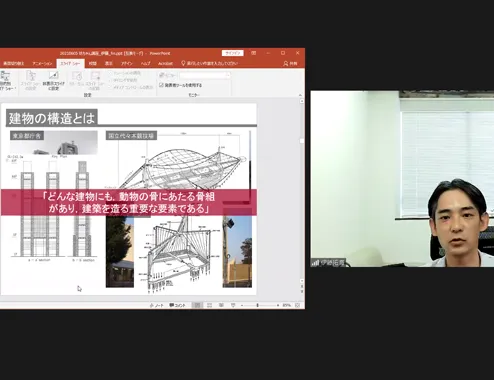
Task: Open the Animations ribbon tab
Action: [42, 63]
